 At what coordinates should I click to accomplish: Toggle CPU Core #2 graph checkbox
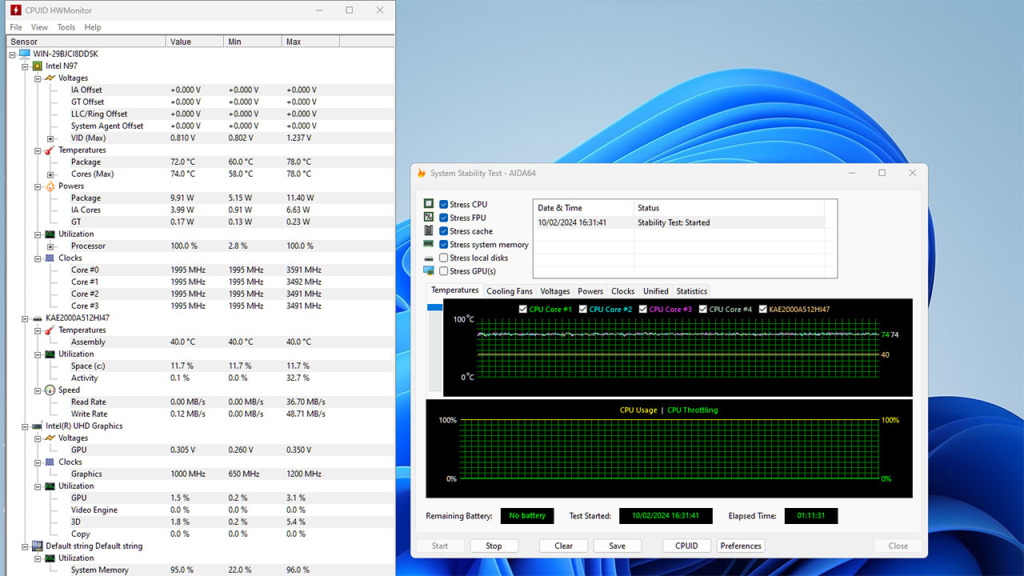point(583,309)
